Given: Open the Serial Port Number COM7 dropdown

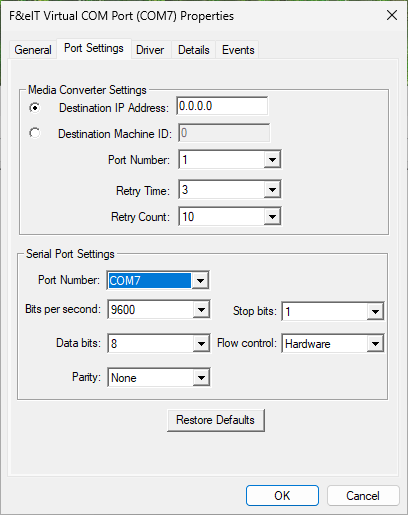Looking at the screenshot, I should point(158,280).
